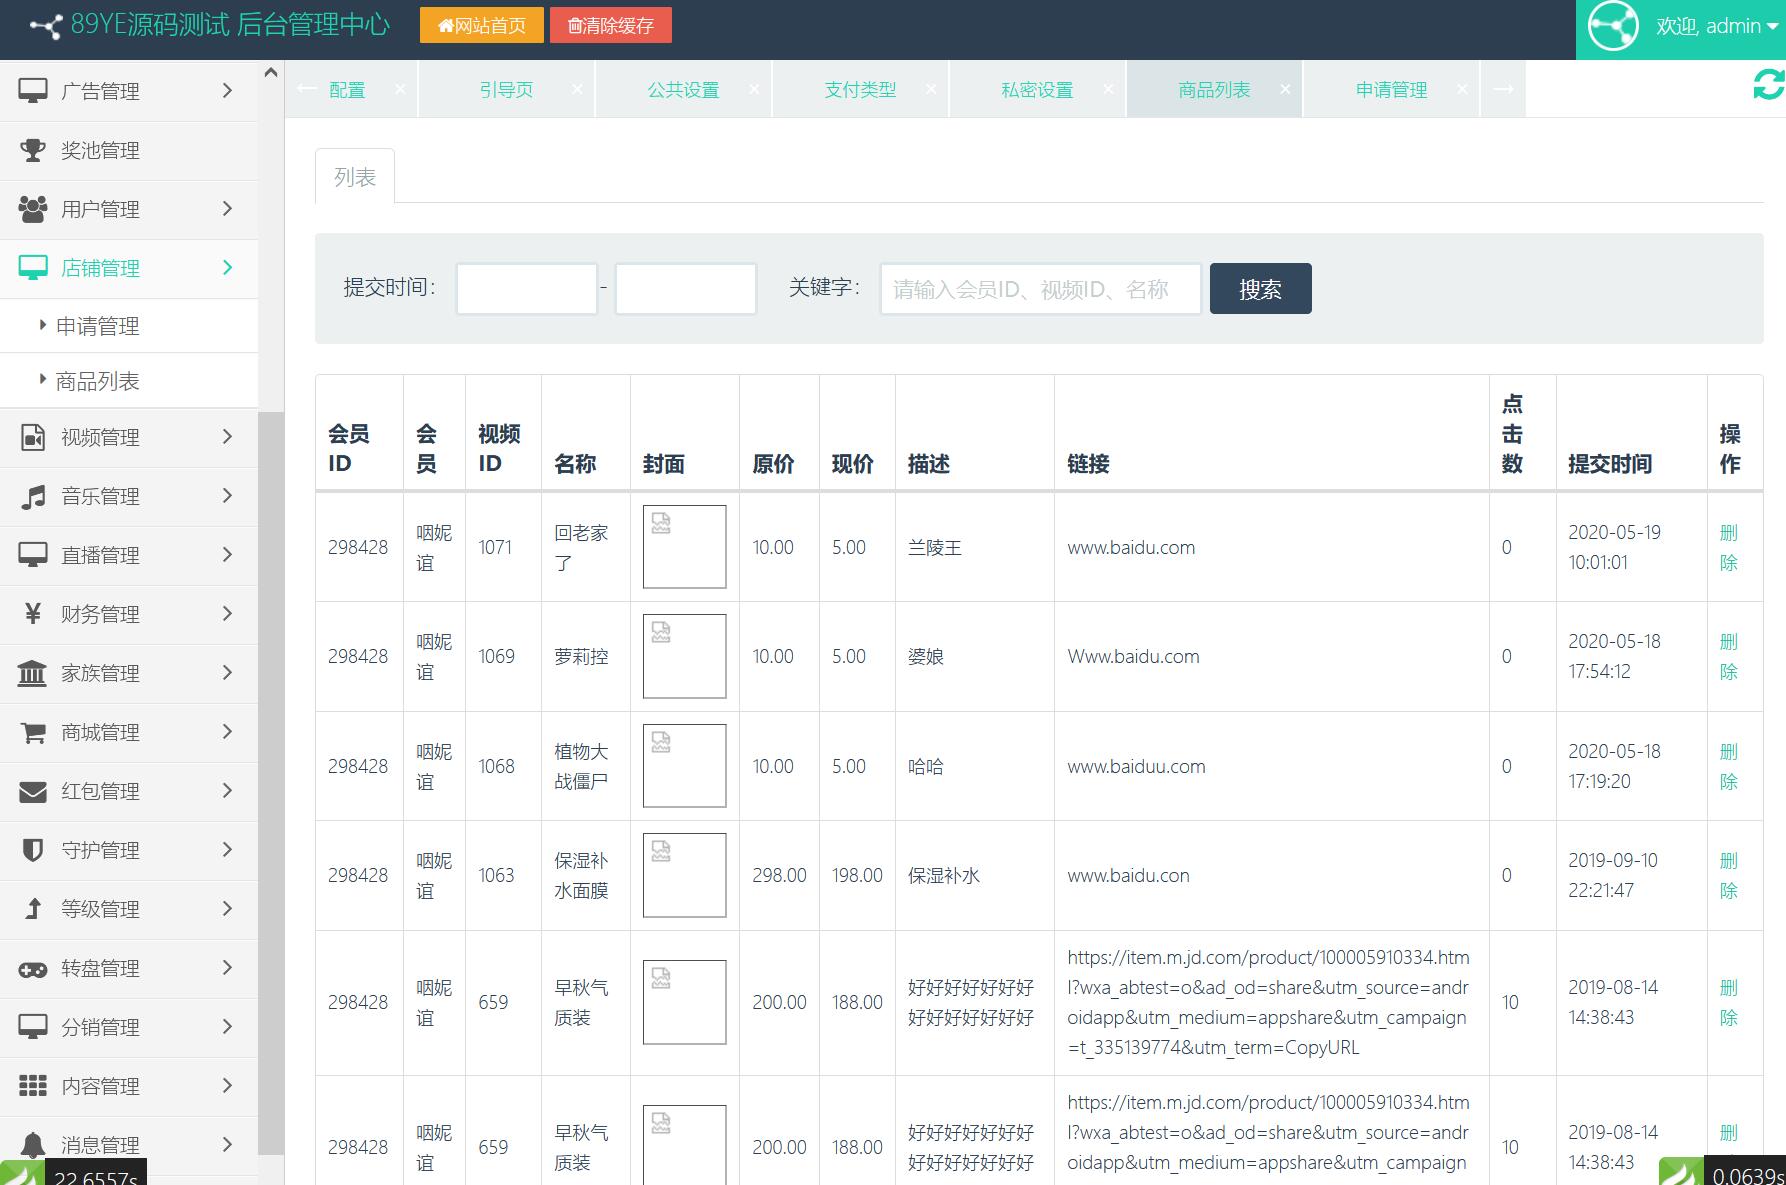Collapse the 店铺管理 menu chevron

(227, 268)
